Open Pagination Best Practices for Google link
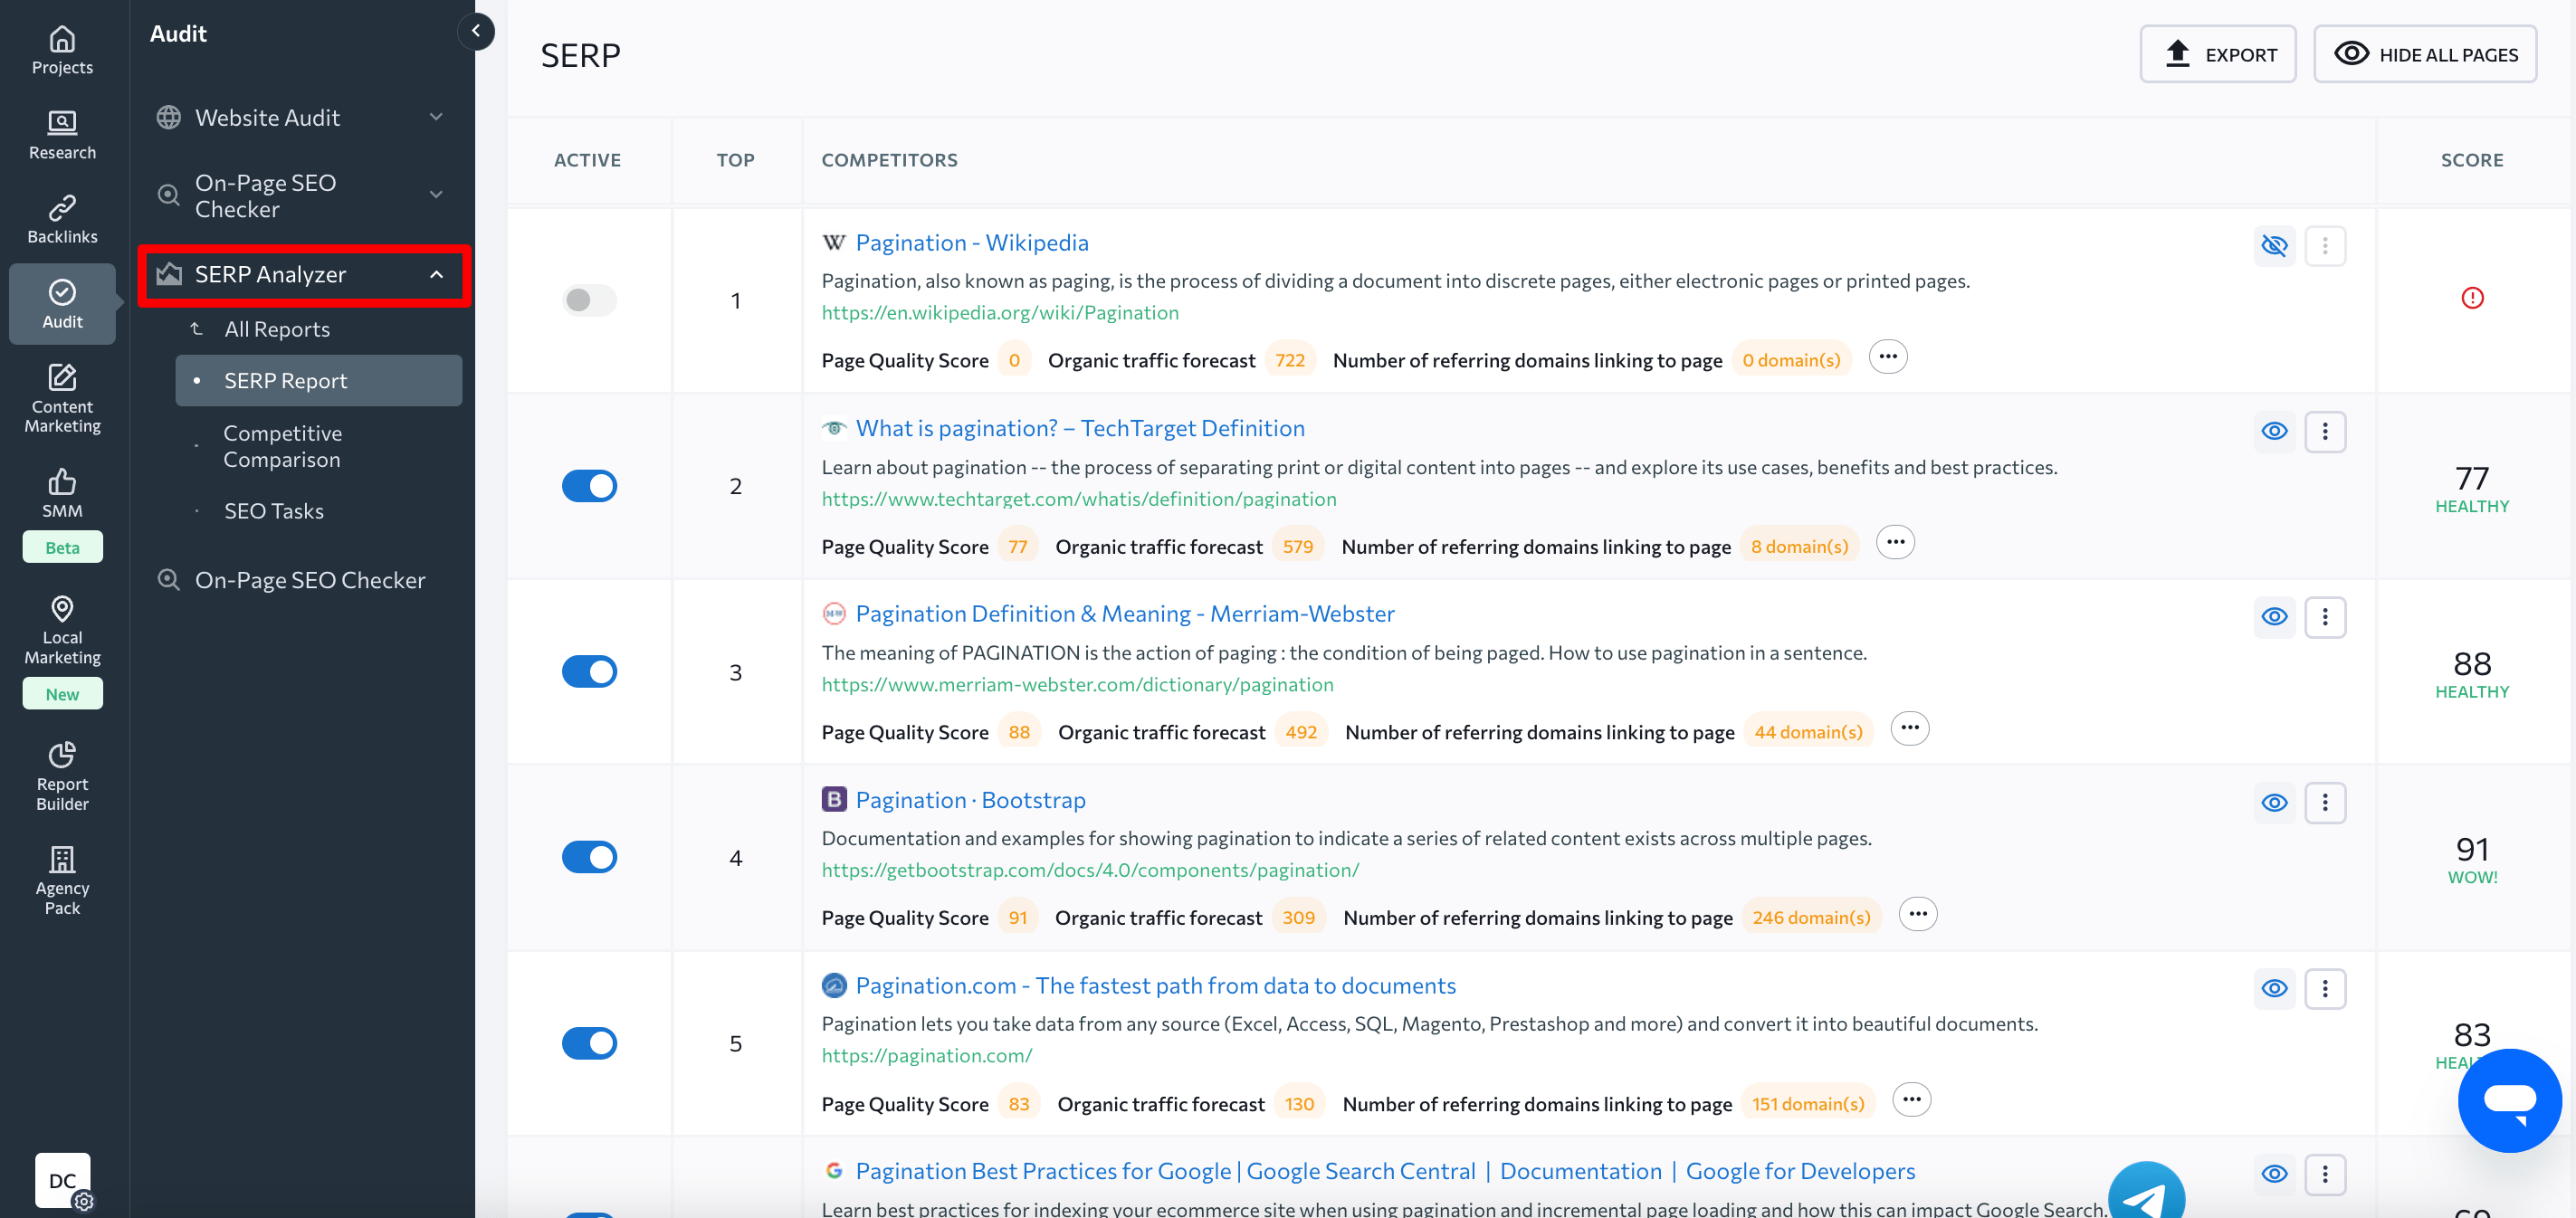The width and height of the screenshot is (2576, 1218). pyautogui.click(x=1385, y=1171)
